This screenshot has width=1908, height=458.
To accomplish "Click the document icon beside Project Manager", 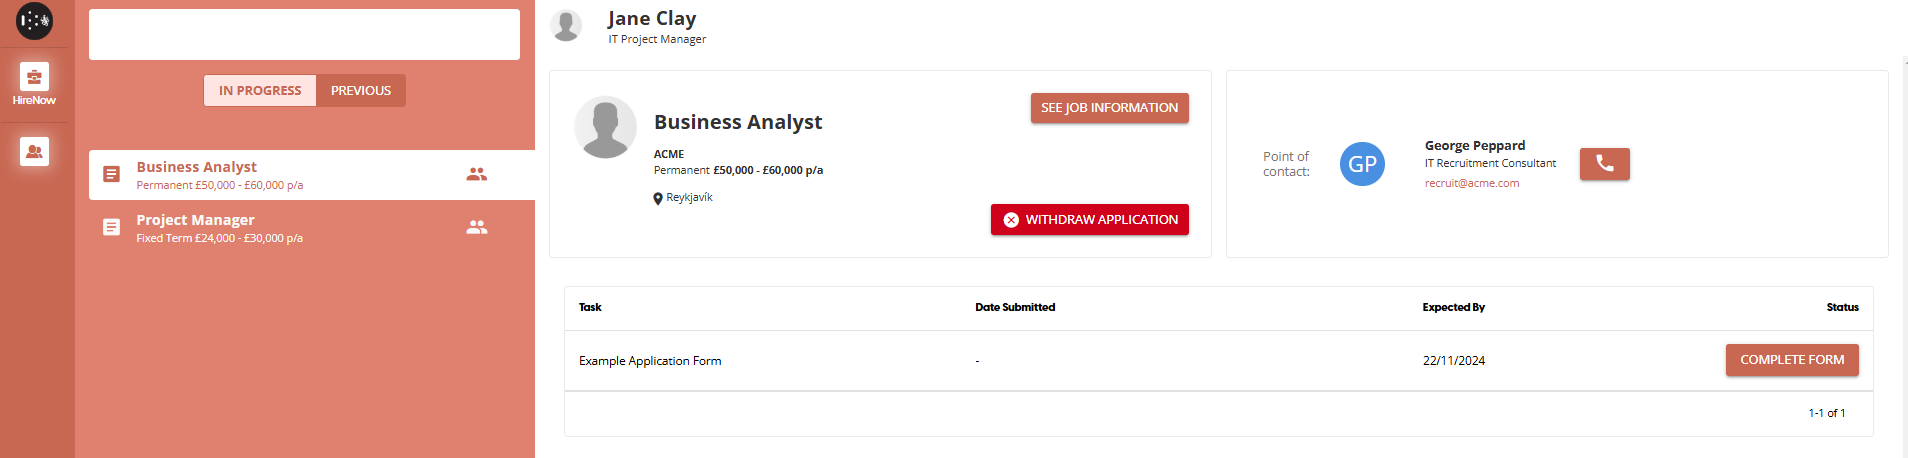I will point(112,227).
